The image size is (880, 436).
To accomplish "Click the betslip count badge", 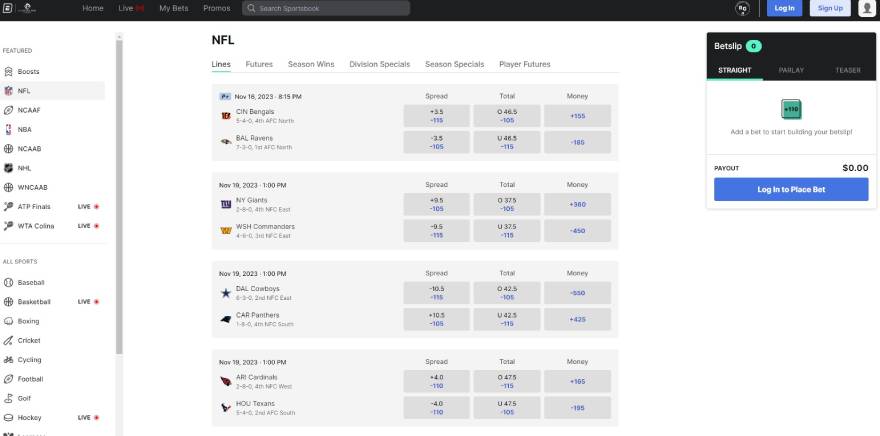I will coord(754,47).
